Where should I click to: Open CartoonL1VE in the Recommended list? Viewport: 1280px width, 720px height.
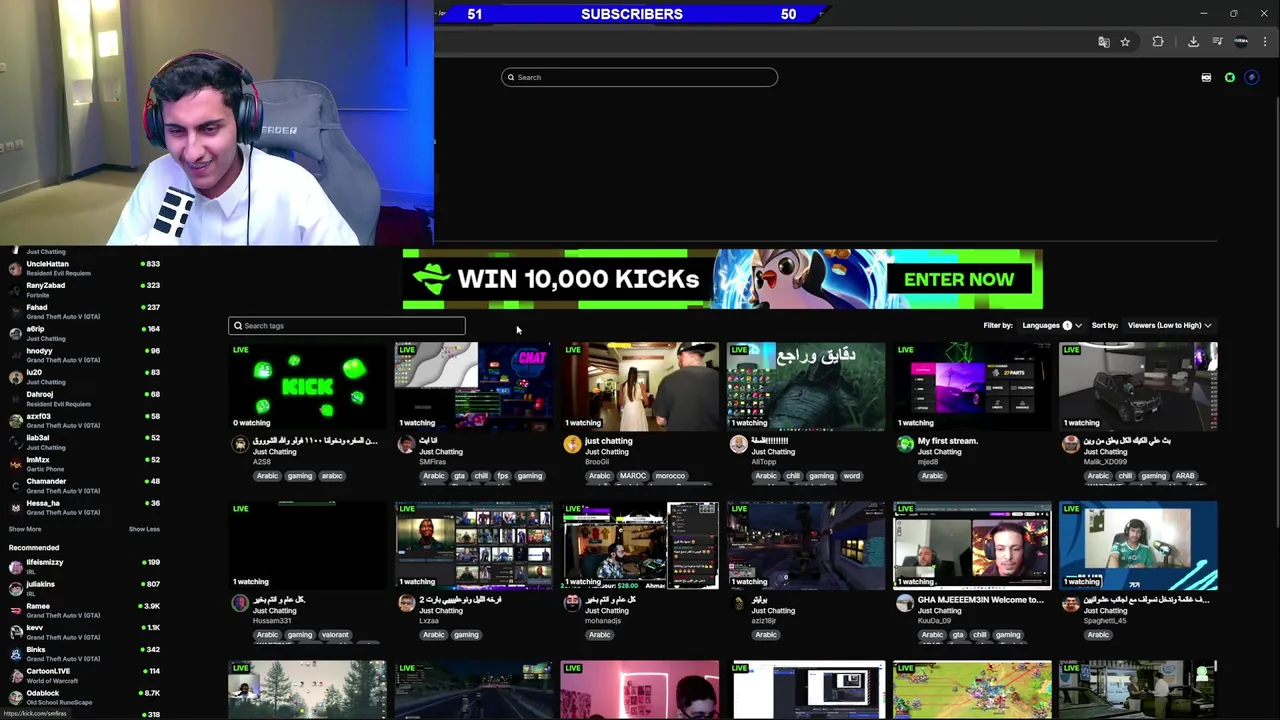[85, 676]
